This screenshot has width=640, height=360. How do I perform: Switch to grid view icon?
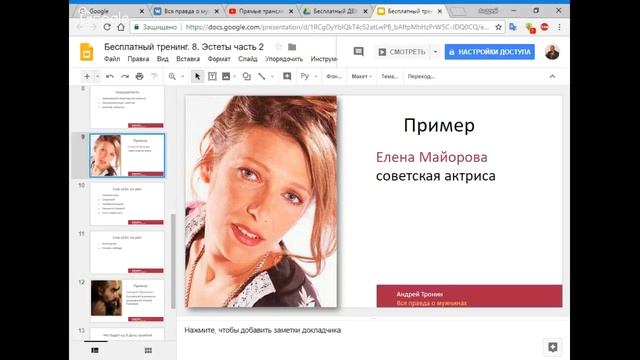148,350
